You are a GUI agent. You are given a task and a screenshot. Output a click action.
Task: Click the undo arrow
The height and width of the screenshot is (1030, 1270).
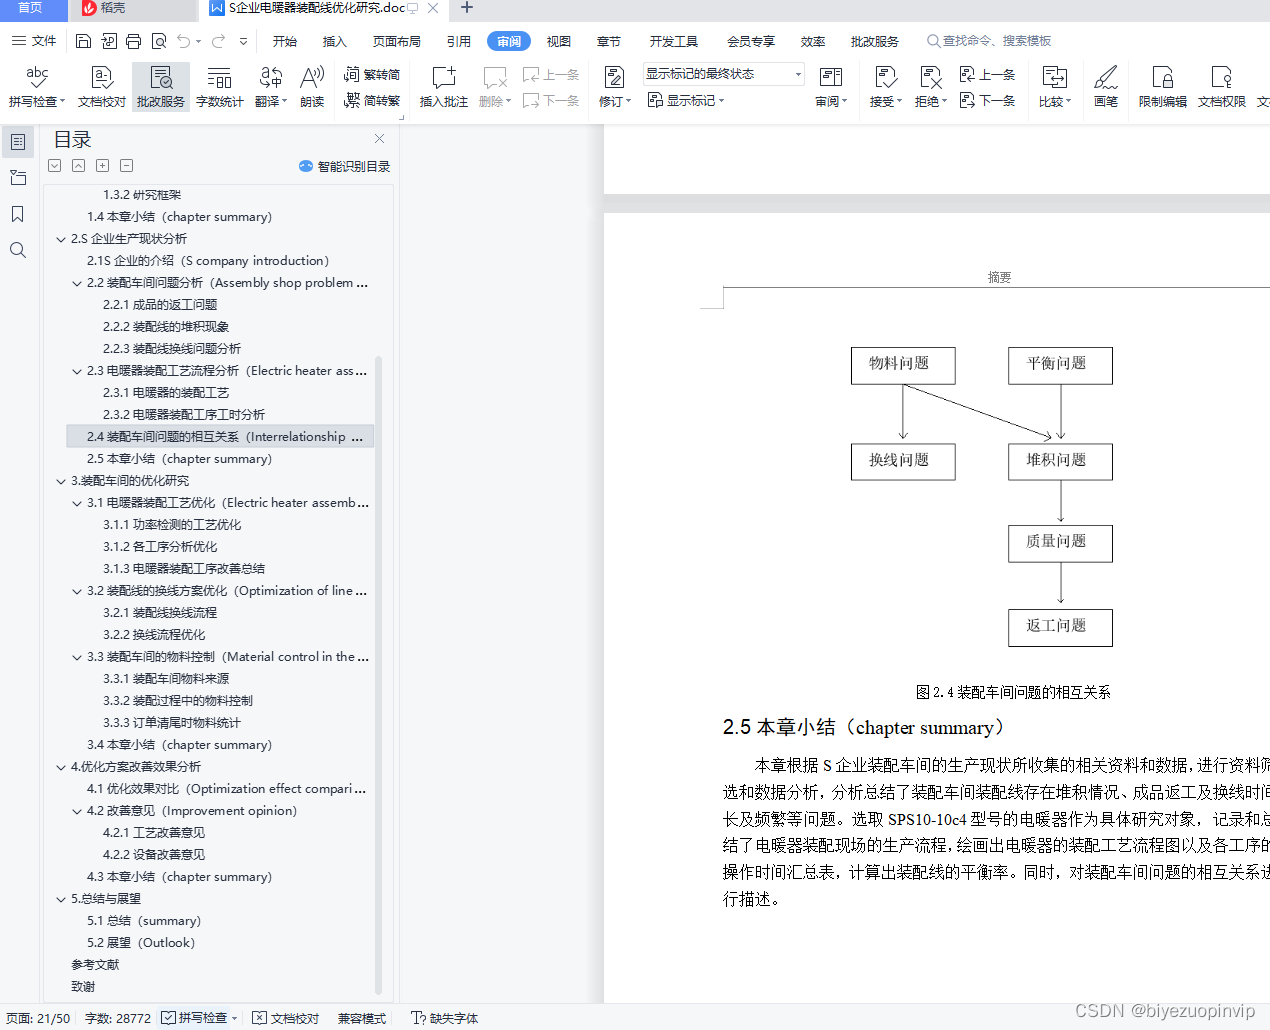(x=183, y=41)
